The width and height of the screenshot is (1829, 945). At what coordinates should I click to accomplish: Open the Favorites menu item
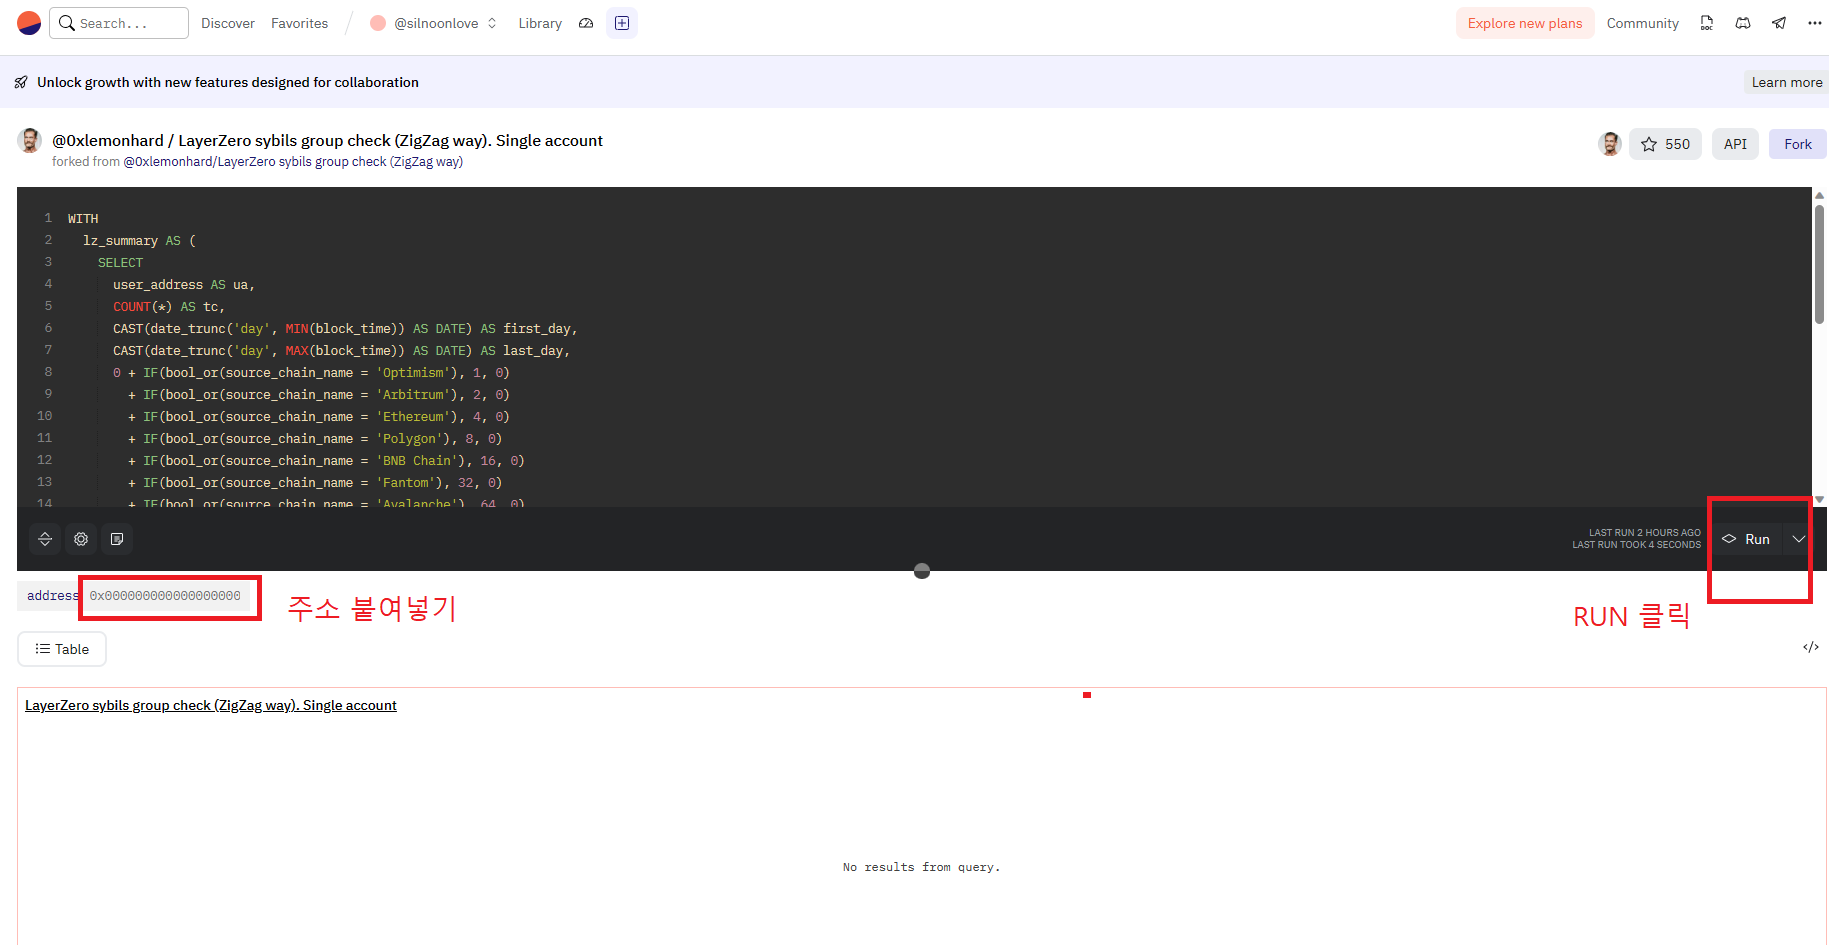pos(299,23)
